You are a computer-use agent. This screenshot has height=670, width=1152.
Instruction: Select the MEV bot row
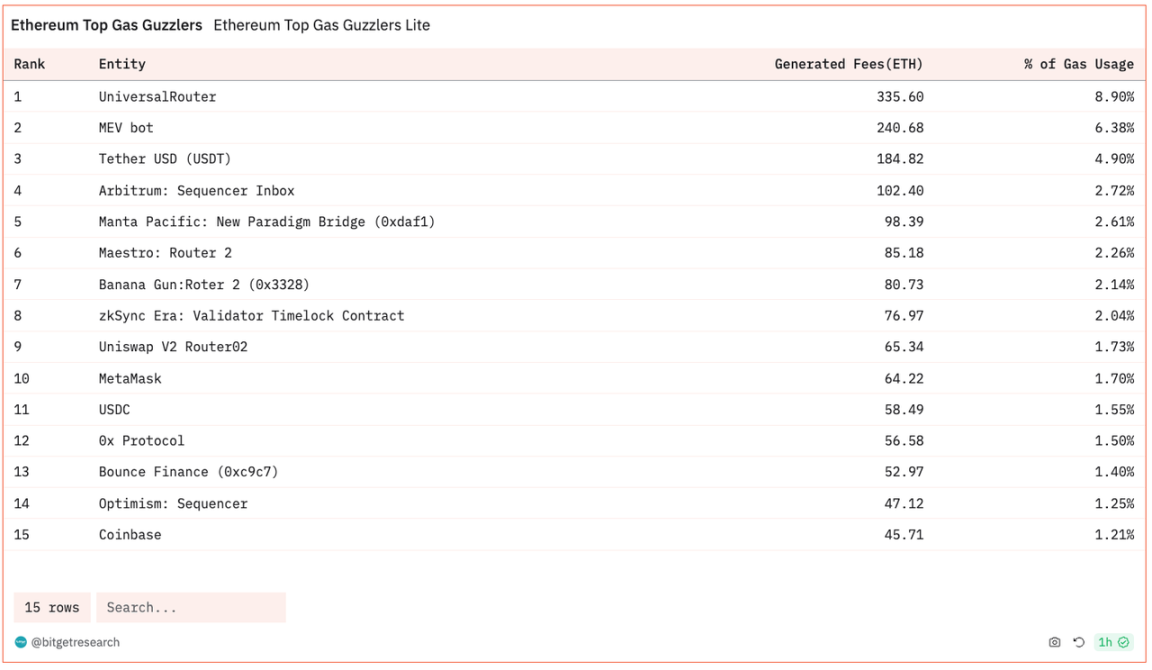(126, 128)
